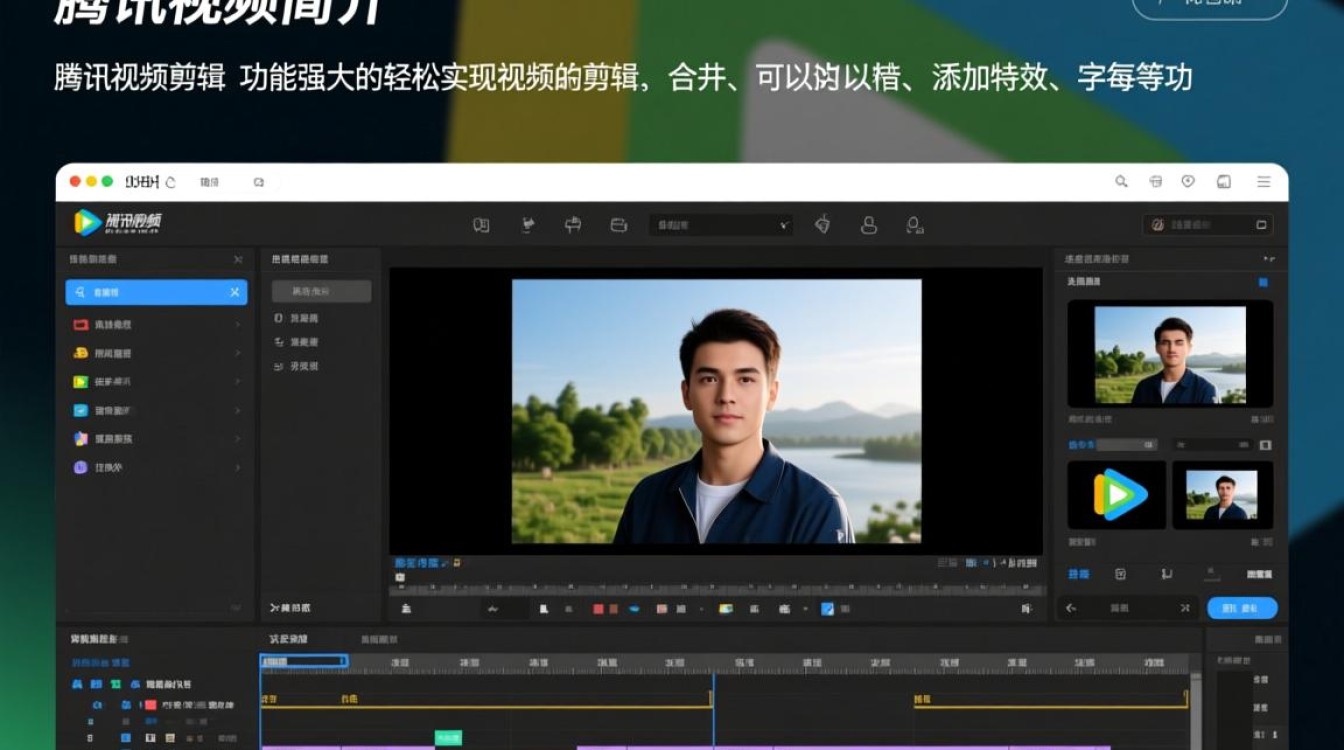This screenshot has height=750, width=1344.
Task: Click the card icon left of the dropdown
Action: pos(619,225)
